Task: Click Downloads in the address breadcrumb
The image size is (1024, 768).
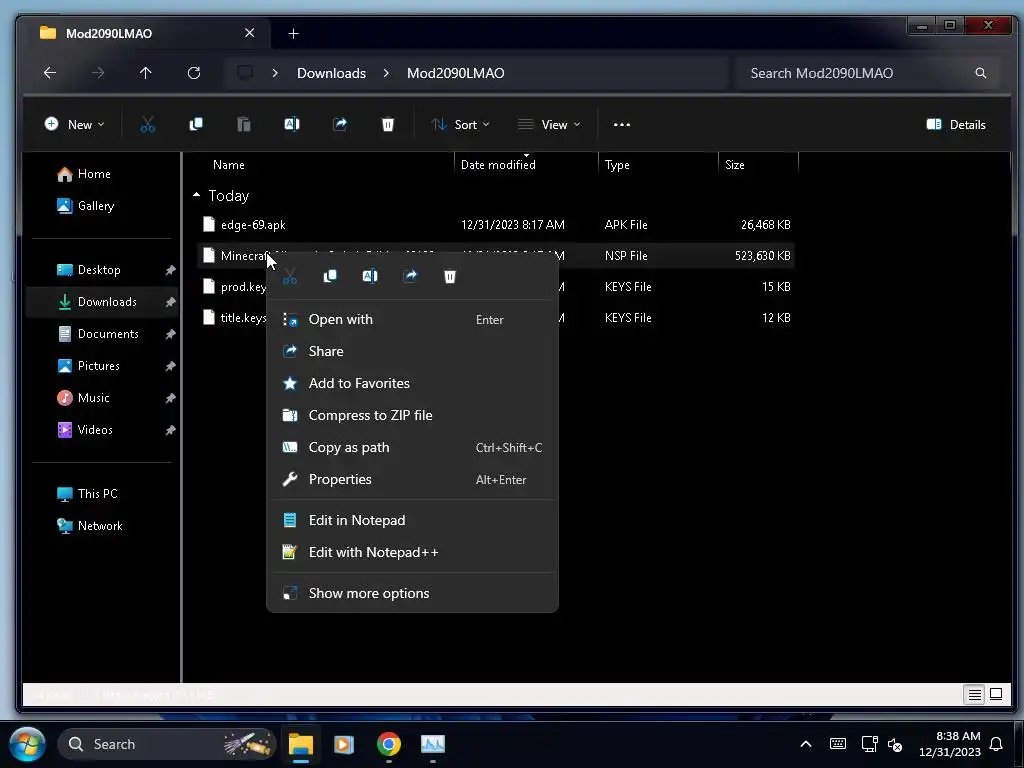Action: click(x=332, y=73)
